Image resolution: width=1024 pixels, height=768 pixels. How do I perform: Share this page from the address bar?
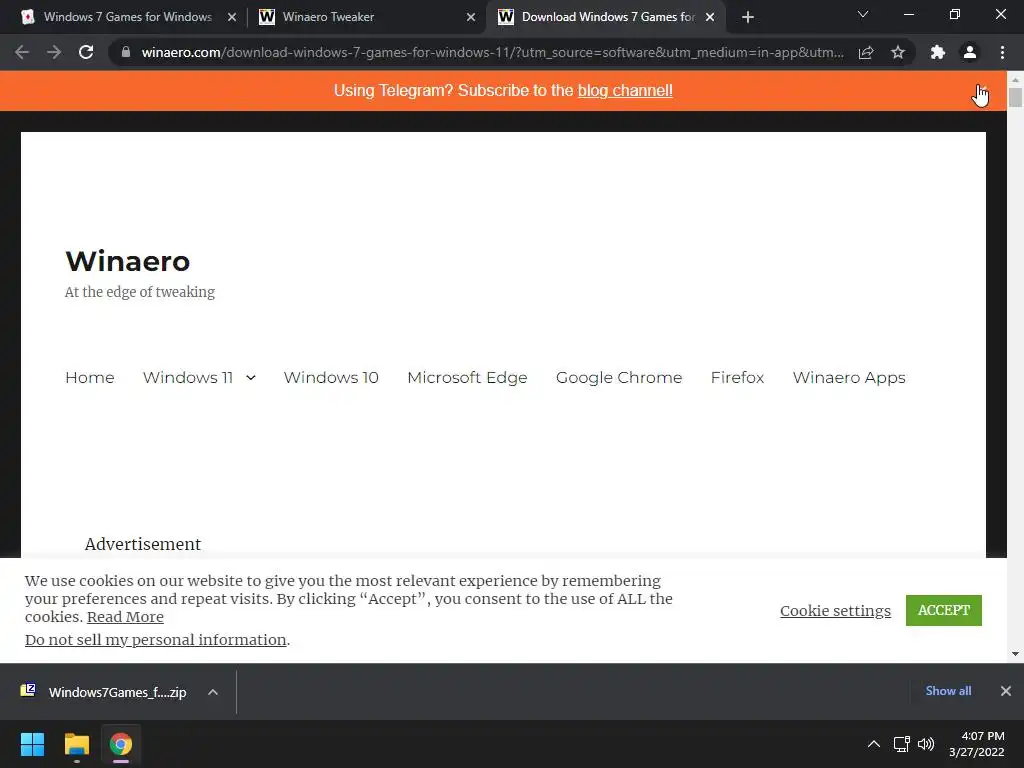[x=866, y=52]
